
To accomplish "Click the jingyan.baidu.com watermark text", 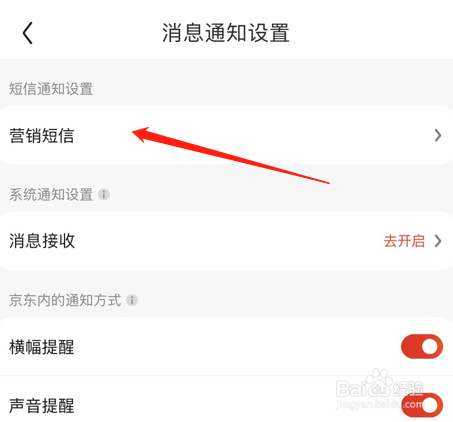I will point(380,405).
